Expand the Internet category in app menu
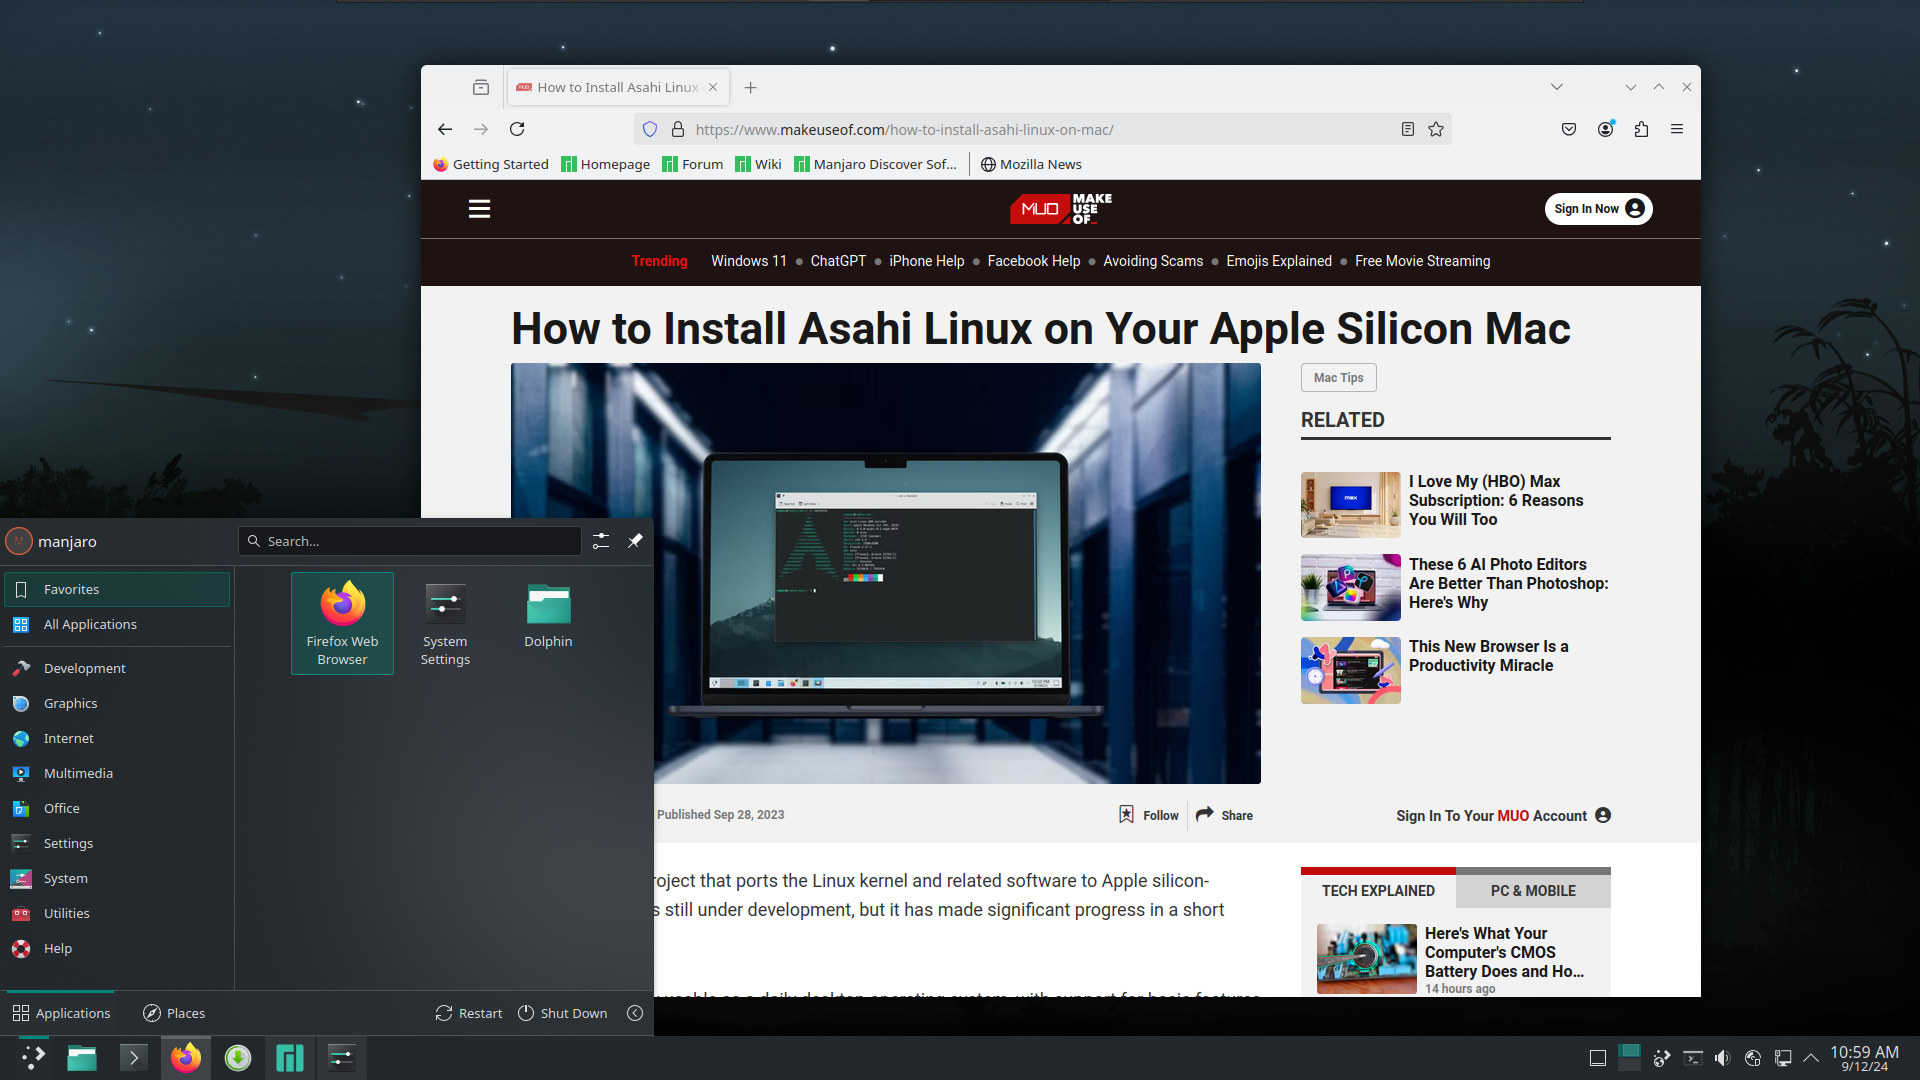The height and width of the screenshot is (1080, 1920). coord(67,737)
